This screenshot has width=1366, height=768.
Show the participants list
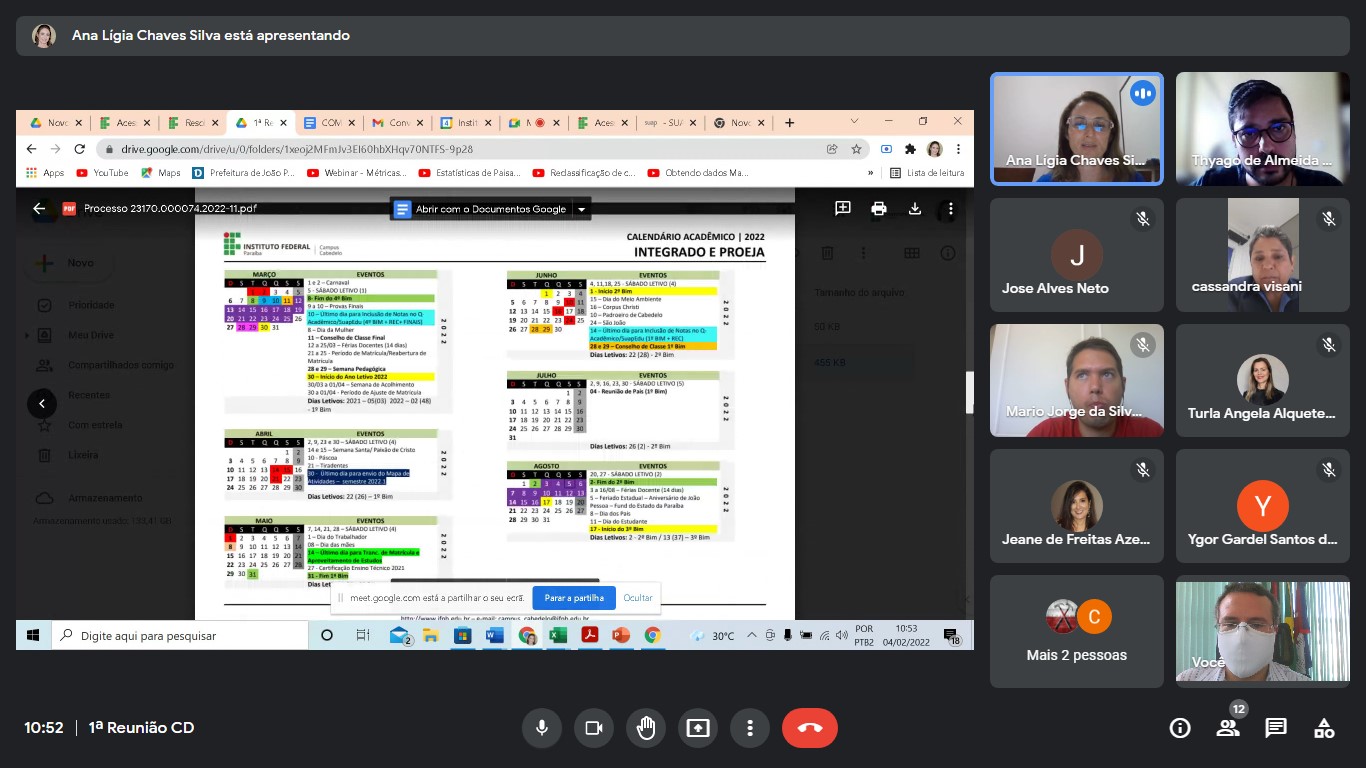[1228, 728]
